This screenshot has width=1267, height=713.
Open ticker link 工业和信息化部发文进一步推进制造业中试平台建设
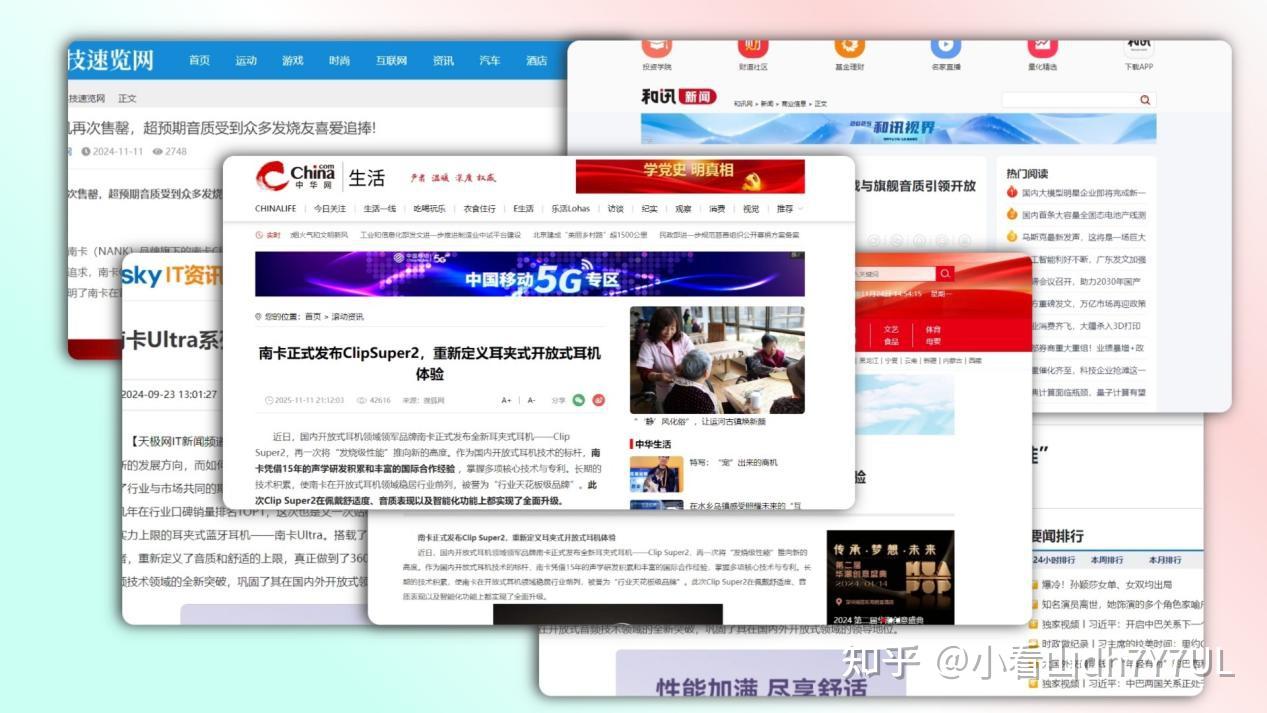click(440, 235)
